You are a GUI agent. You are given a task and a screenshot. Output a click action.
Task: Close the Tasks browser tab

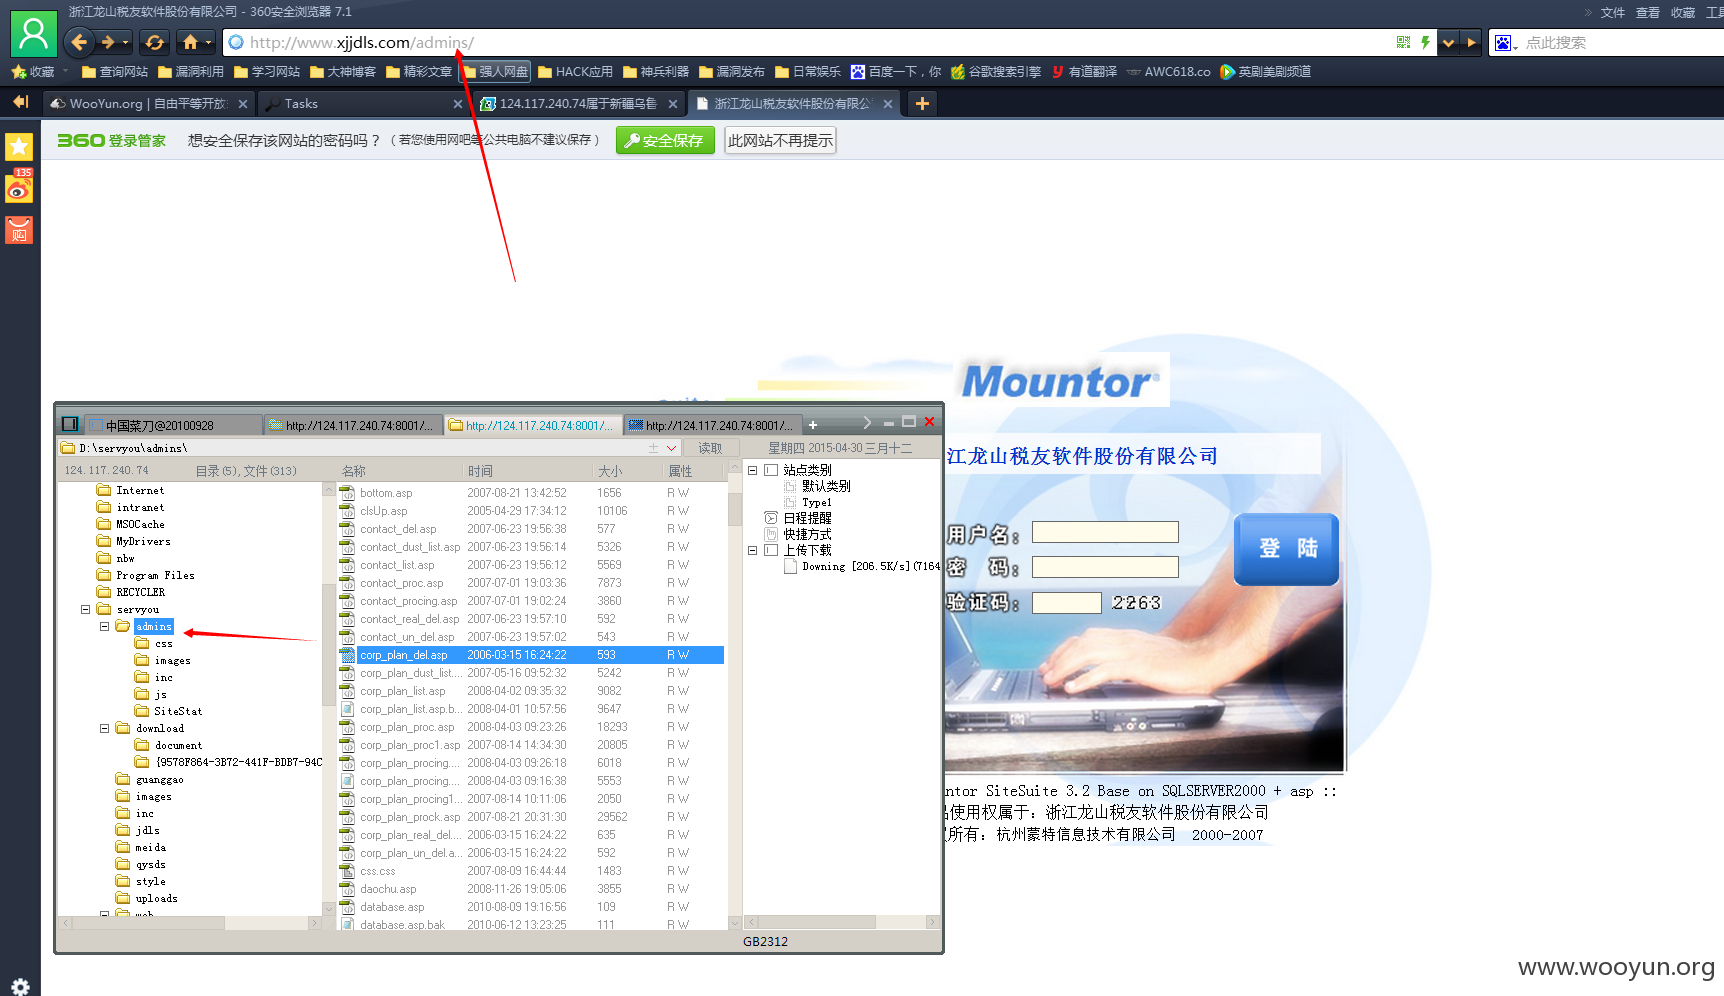click(458, 104)
